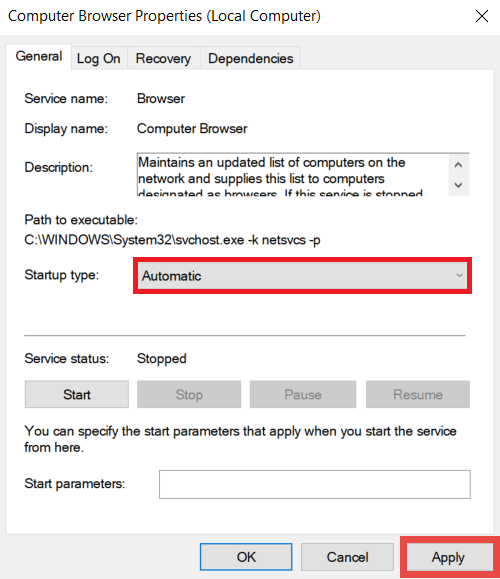
Task: Click the Automatic startup type value
Action: tap(172, 276)
